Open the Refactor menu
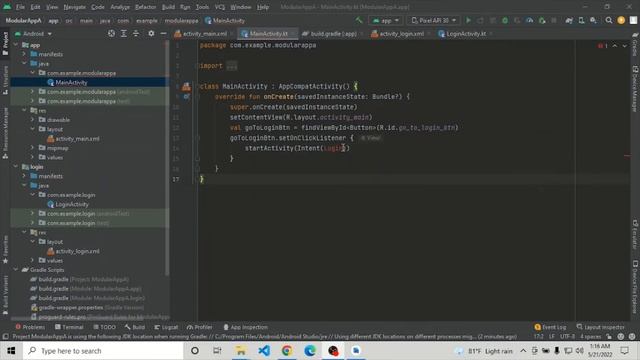Image resolution: width=640 pixels, height=360 pixels. (145, 7)
